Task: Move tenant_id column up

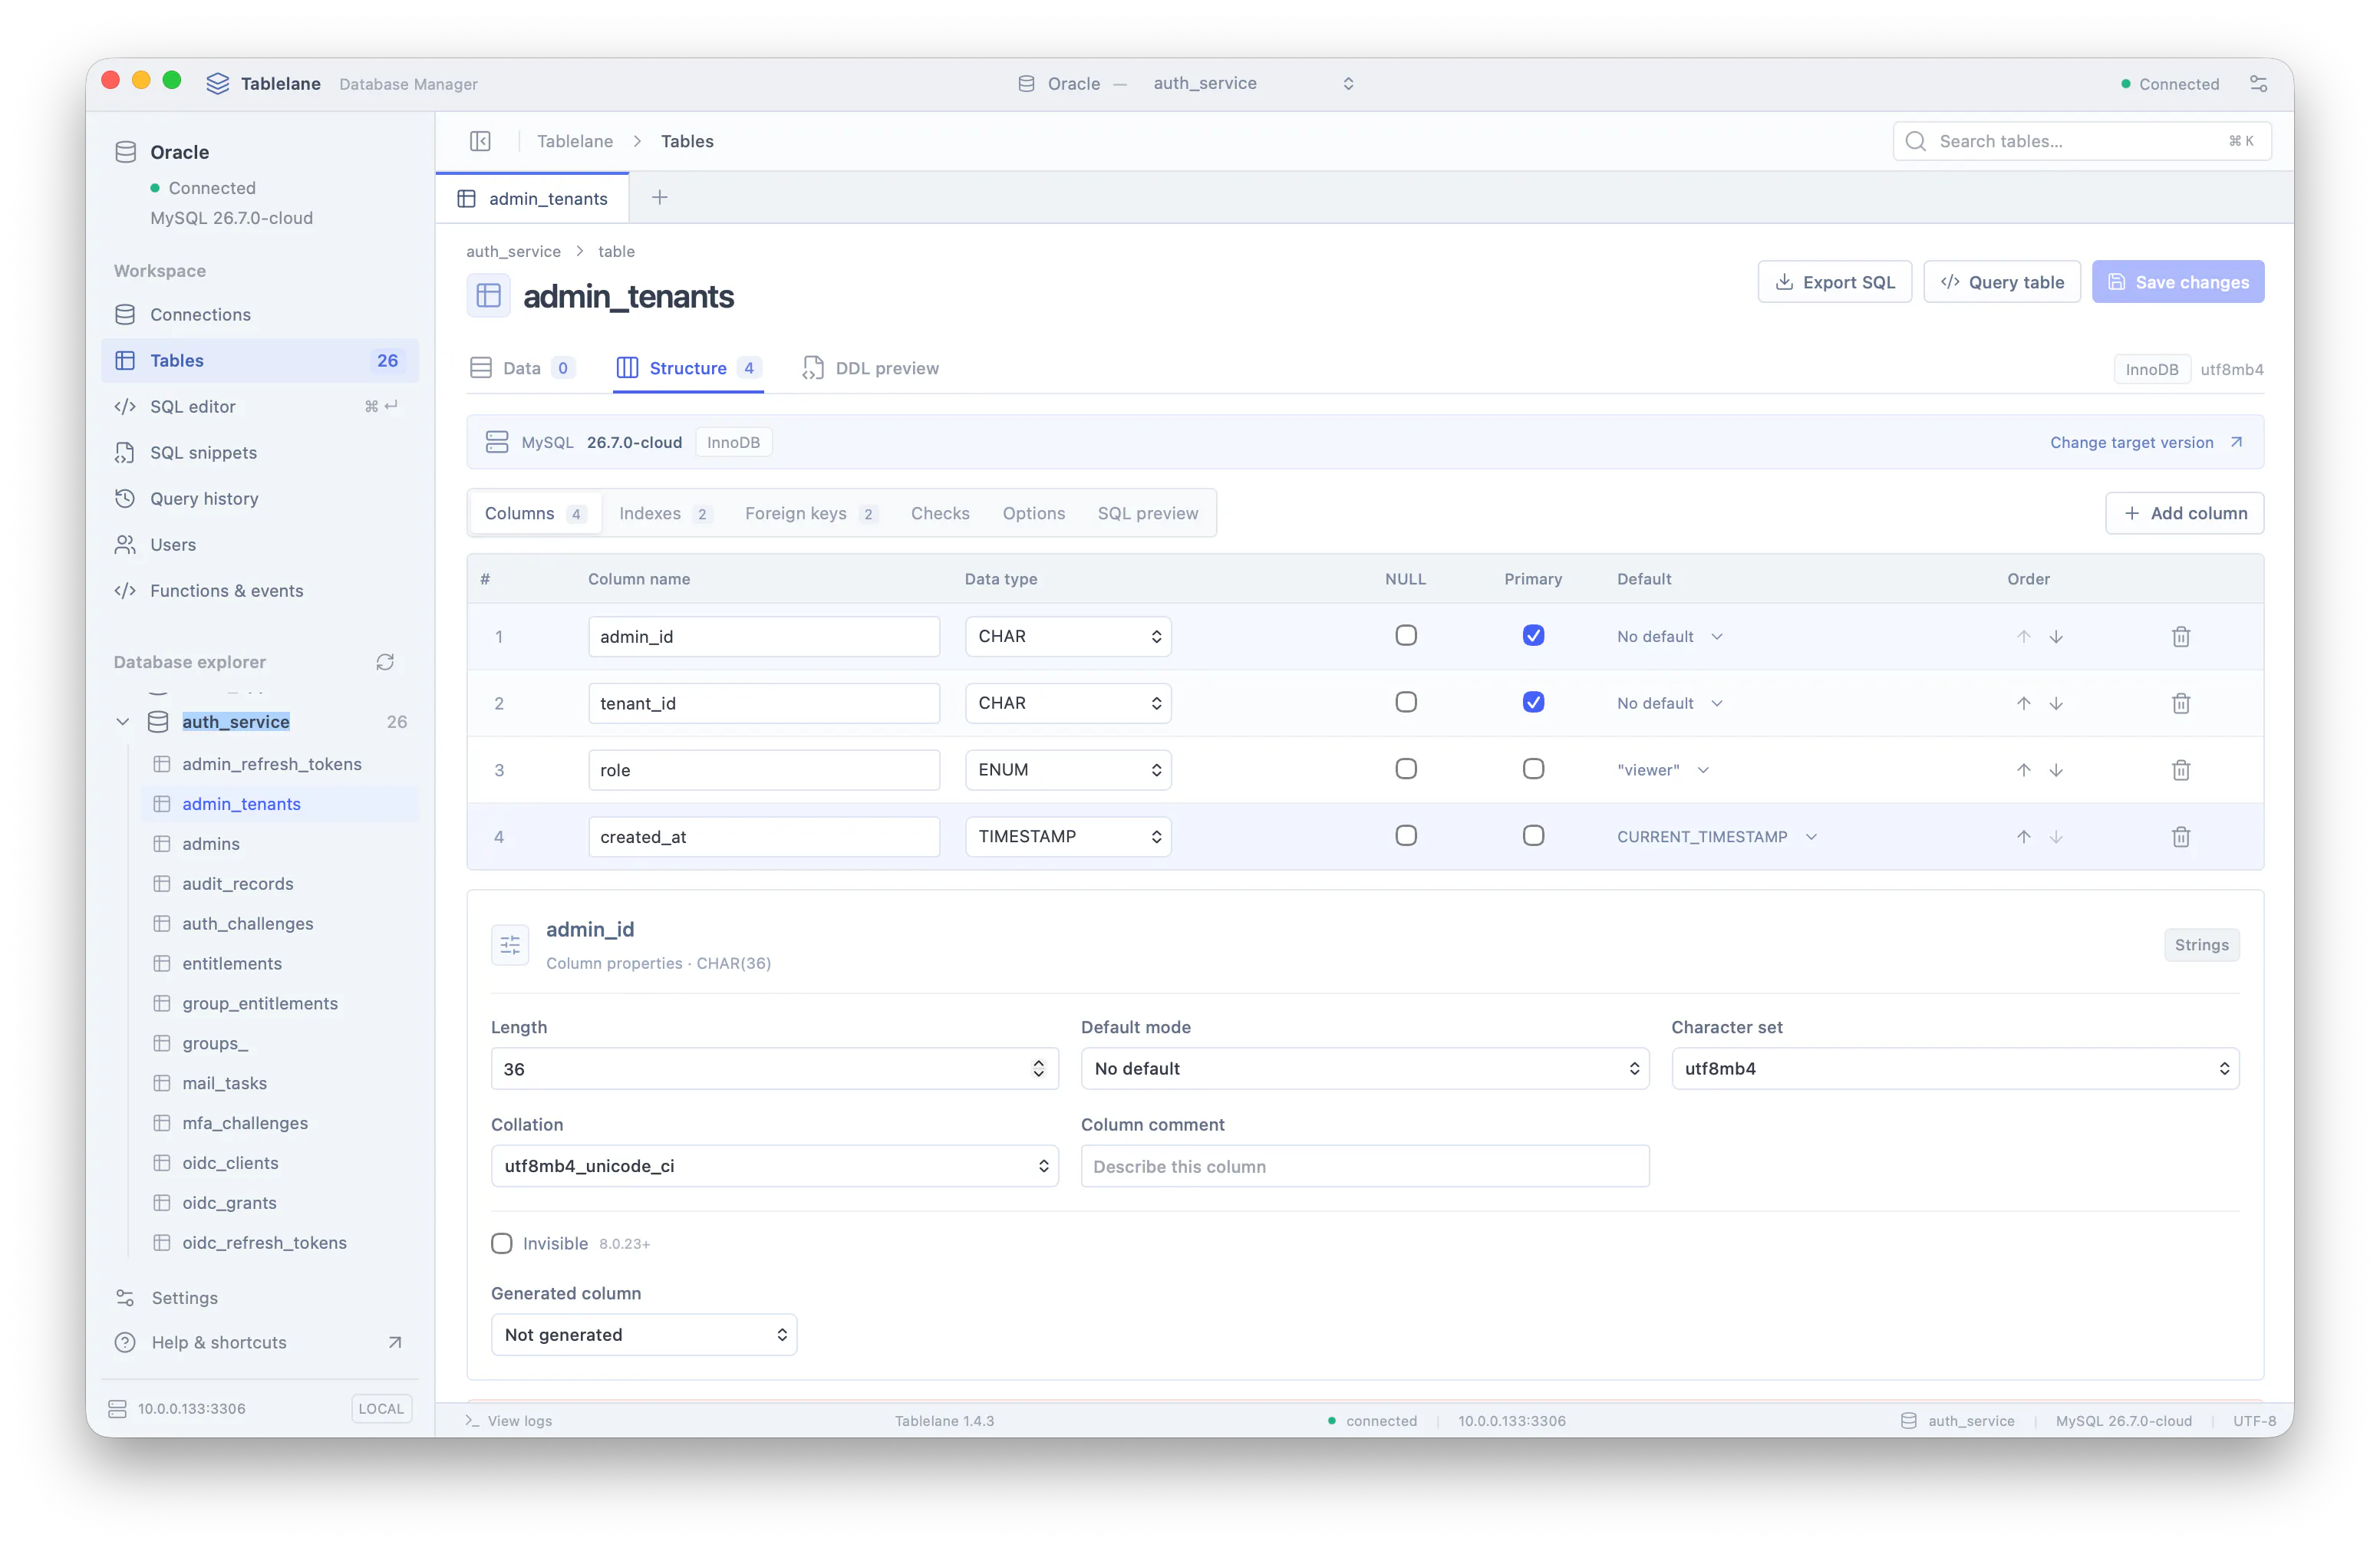Action: click(2024, 703)
